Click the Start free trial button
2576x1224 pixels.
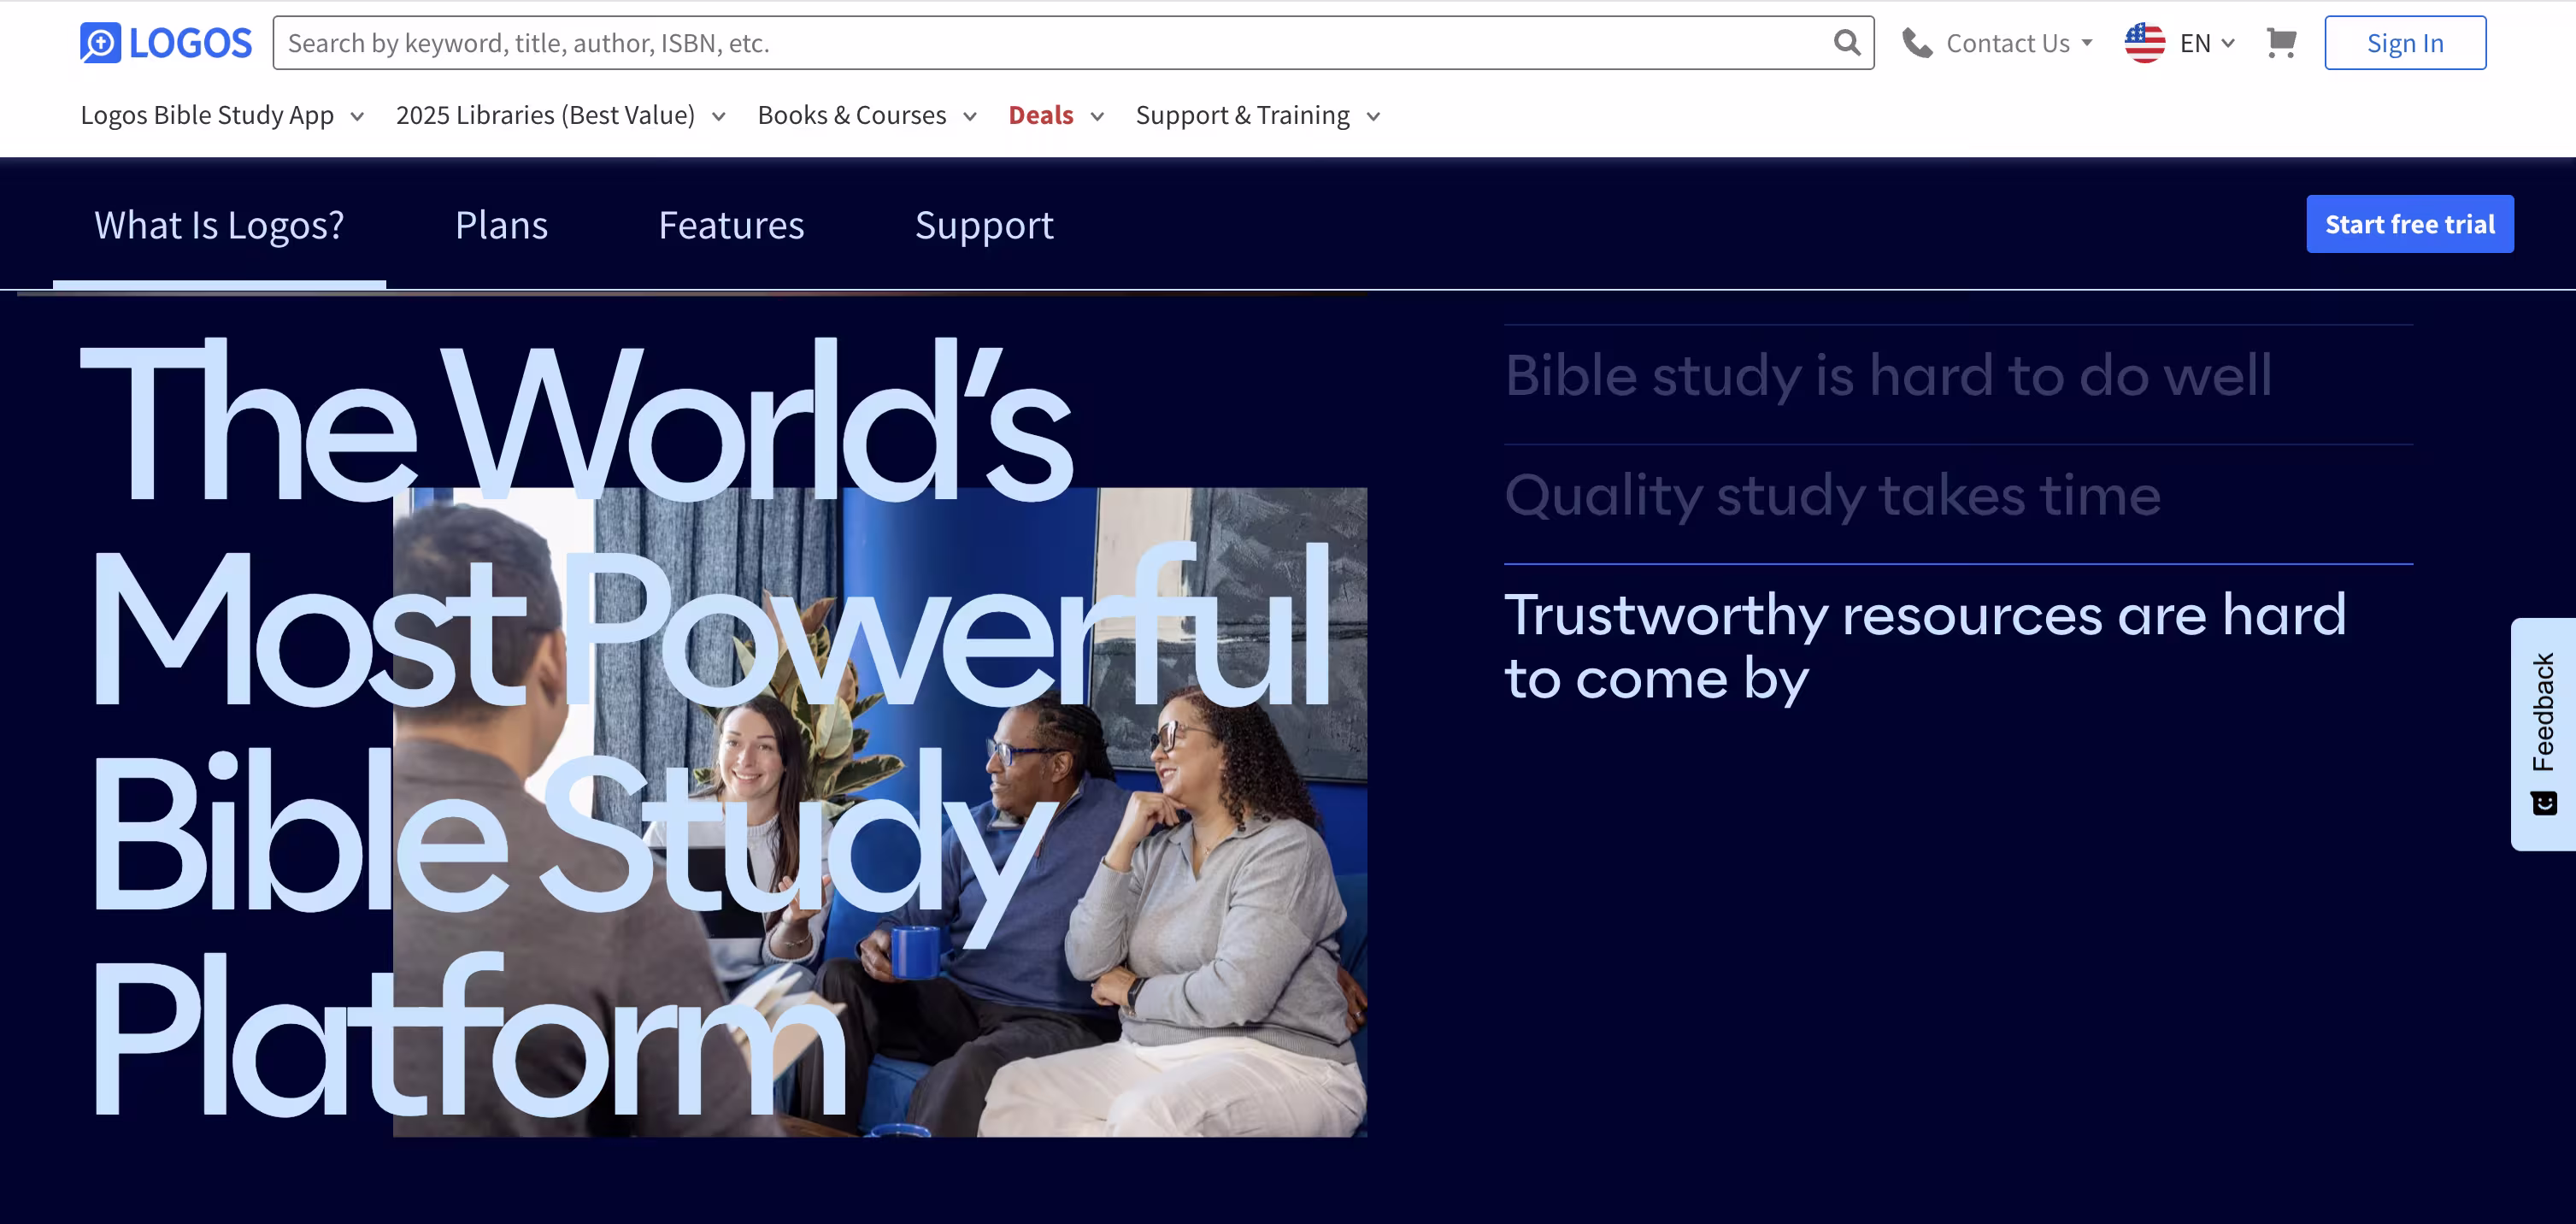(2409, 224)
